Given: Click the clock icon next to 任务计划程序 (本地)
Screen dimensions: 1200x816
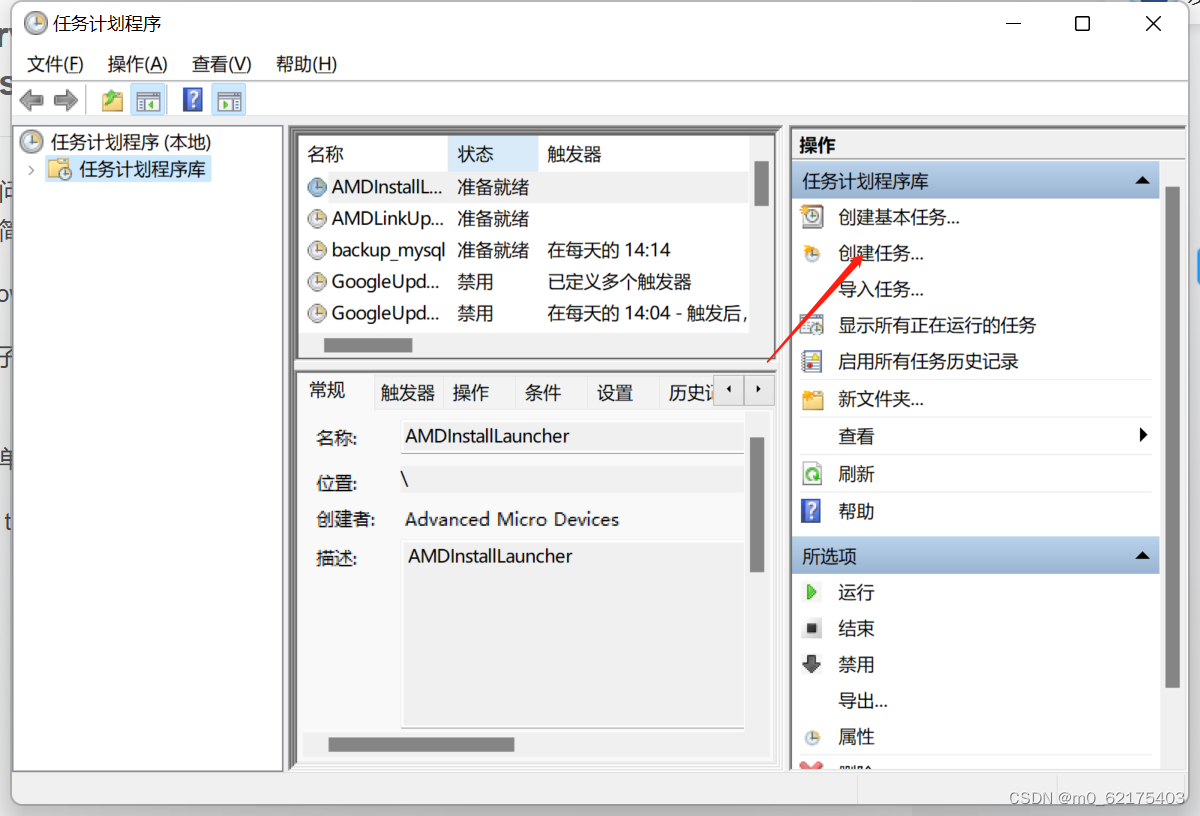Looking at the screenshot, I should (x=33, y=142).
